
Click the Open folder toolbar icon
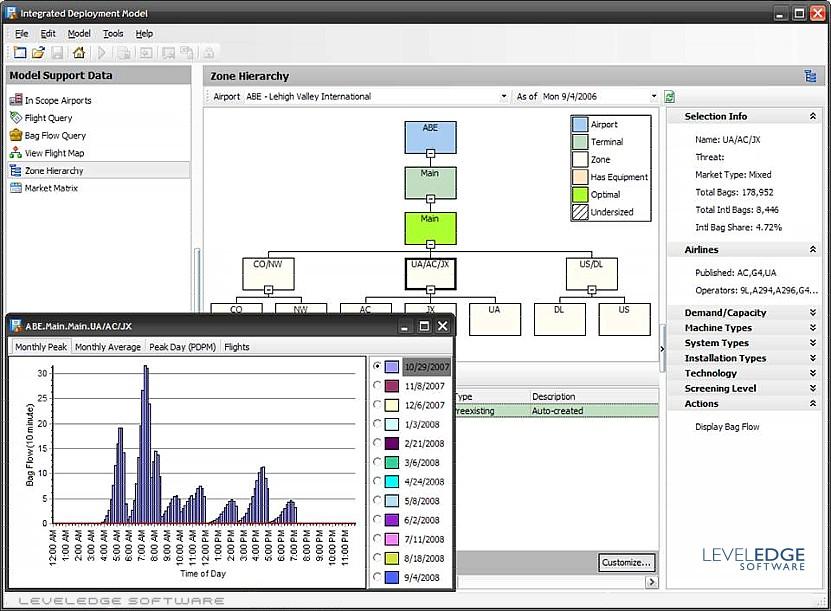(38, 52)
